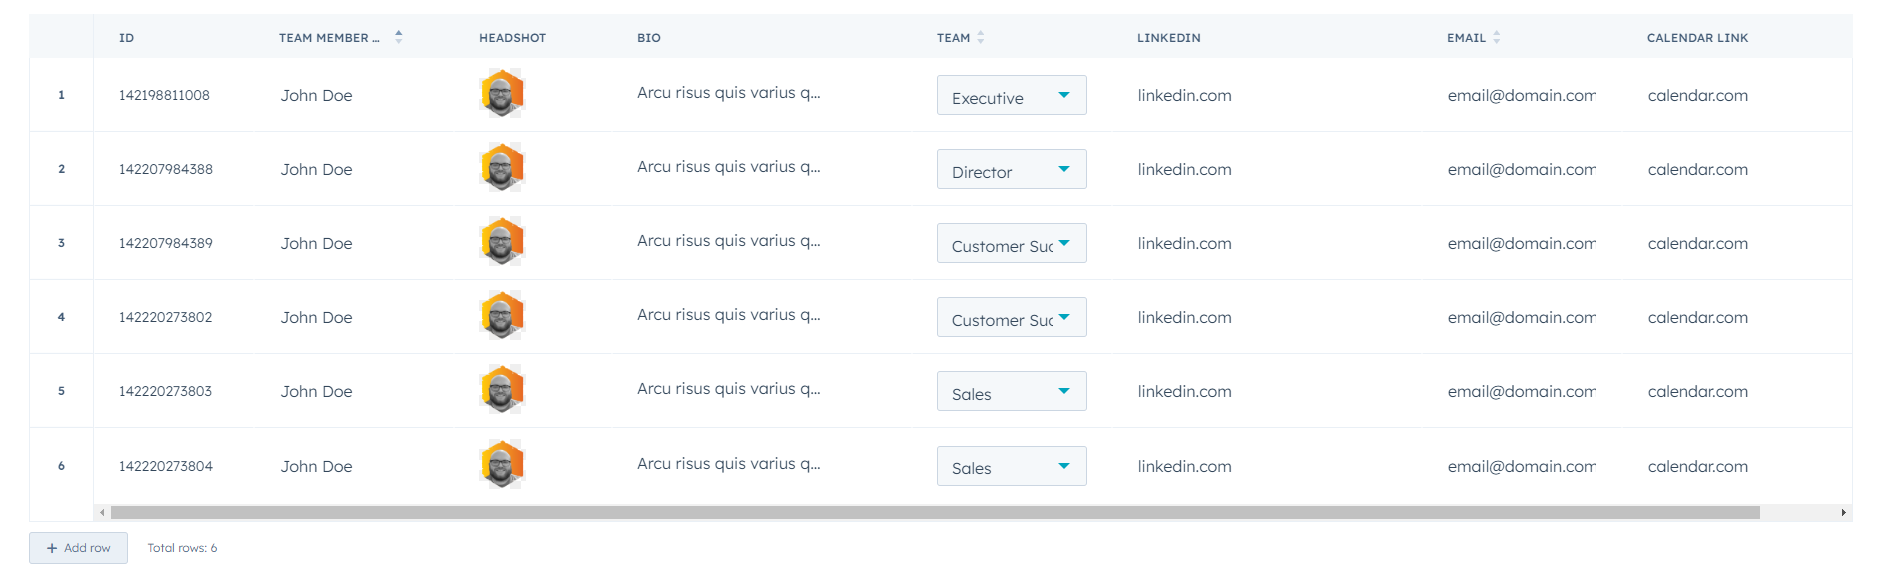Expand row 3 Customer Success dropdown
Viewport: 1877px width, 578px height.
1011,243
